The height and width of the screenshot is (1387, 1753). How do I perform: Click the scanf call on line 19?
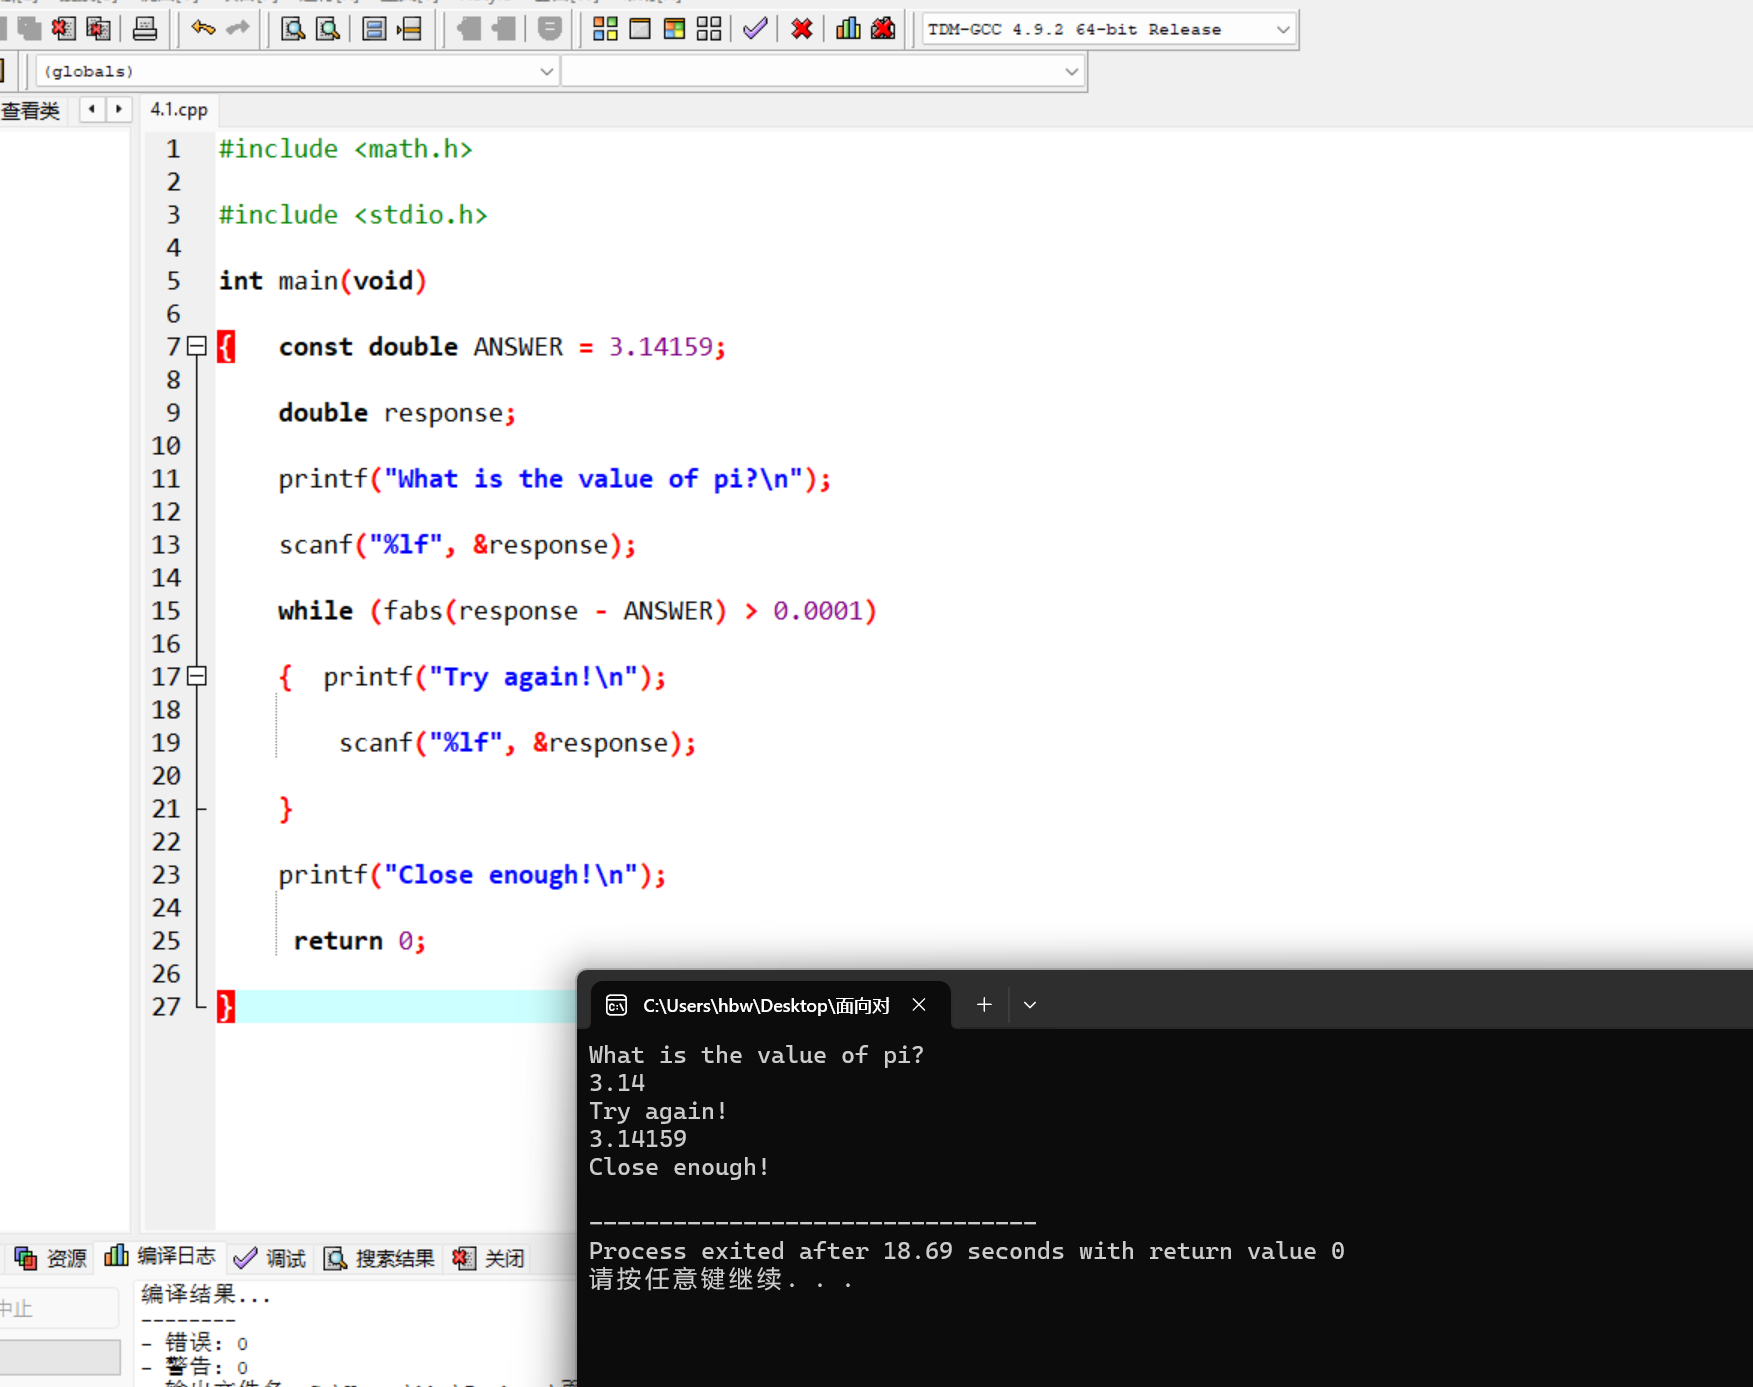[517, 743]
